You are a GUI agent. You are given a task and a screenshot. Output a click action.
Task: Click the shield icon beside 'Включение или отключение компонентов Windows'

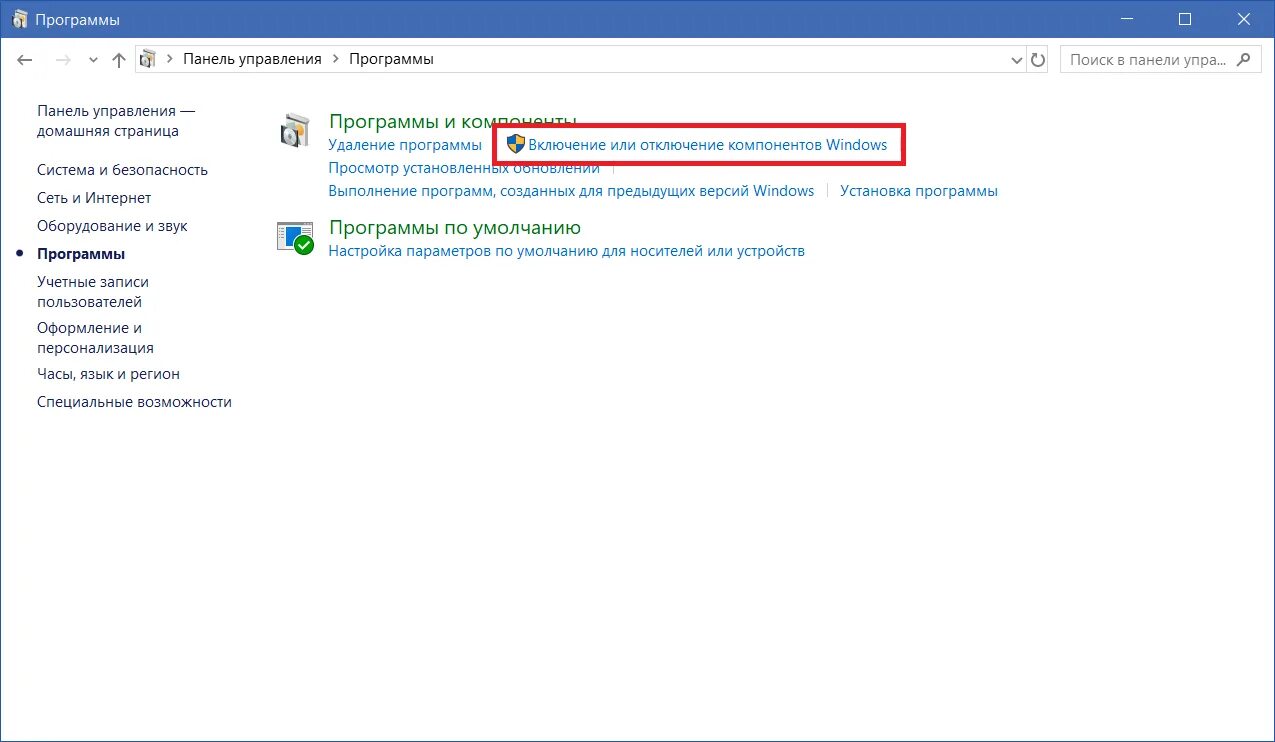point(516,144)
